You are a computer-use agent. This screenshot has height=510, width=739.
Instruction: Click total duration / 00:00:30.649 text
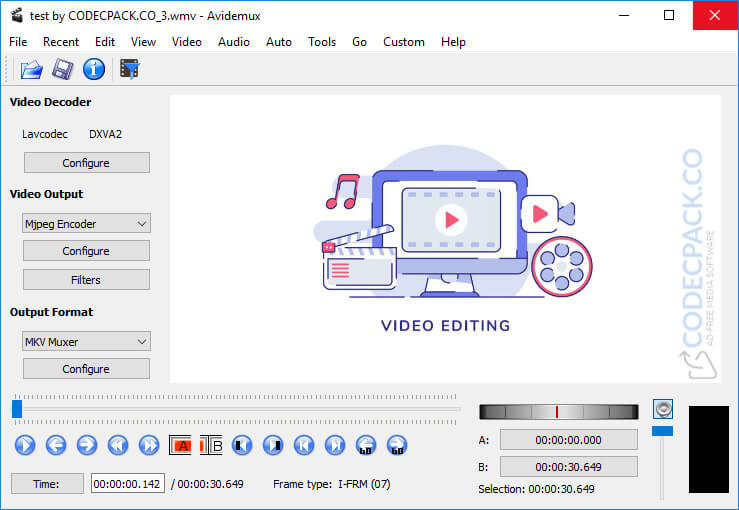(207, 484)
